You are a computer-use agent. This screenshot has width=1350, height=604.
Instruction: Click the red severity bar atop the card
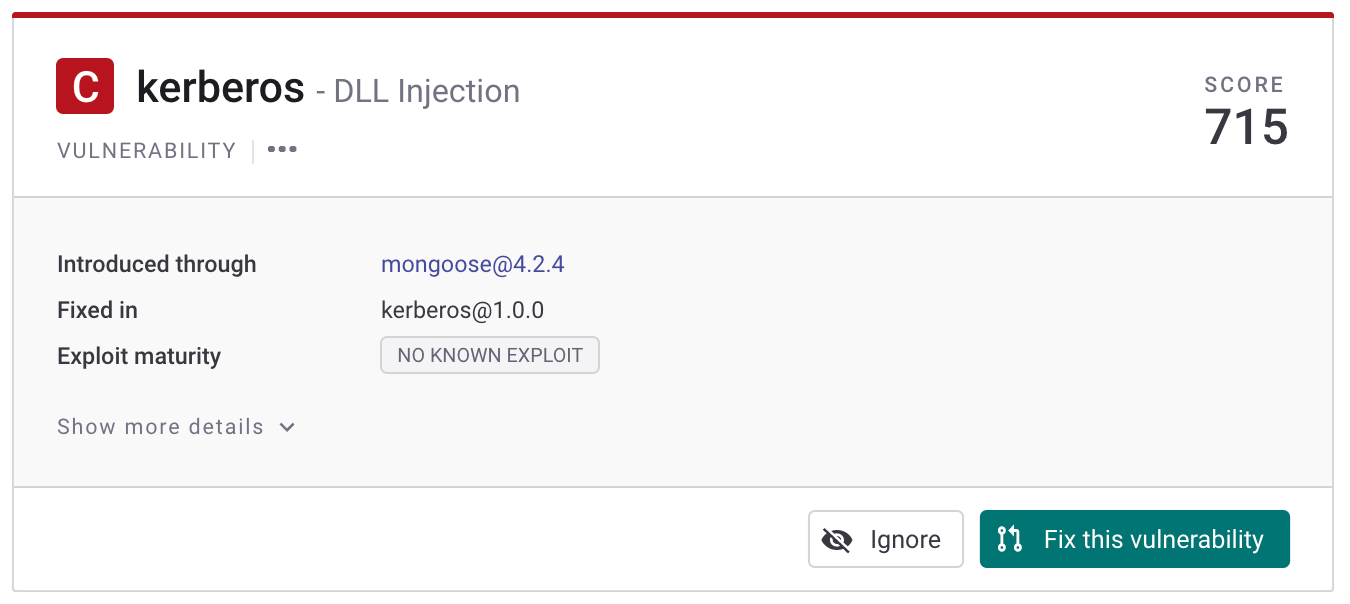[673, 15]
